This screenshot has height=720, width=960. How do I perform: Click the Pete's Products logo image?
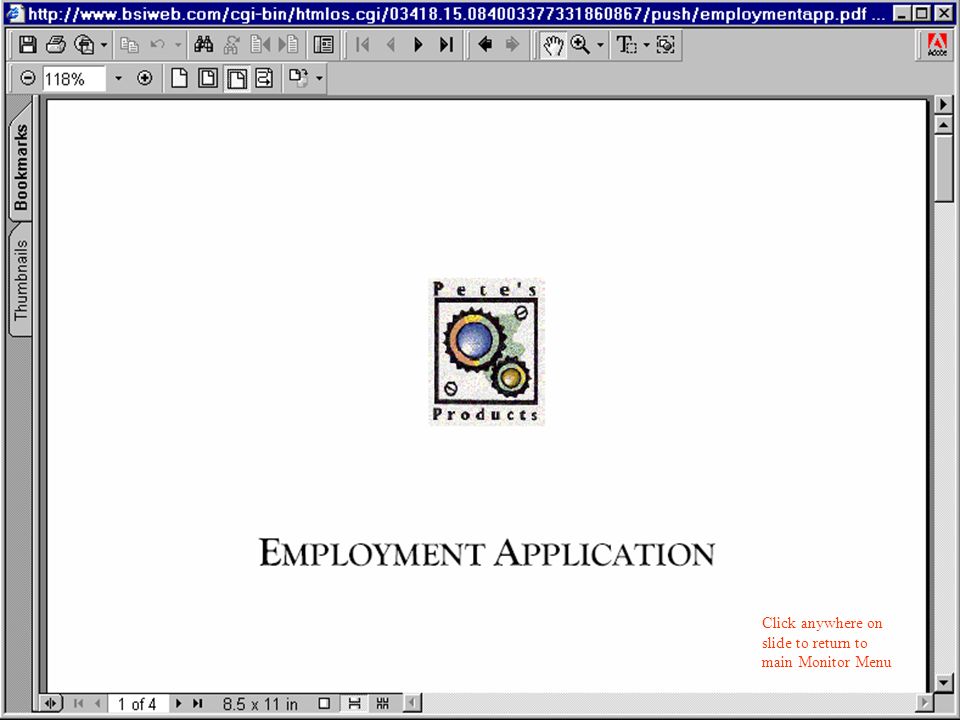pos(486,351)
